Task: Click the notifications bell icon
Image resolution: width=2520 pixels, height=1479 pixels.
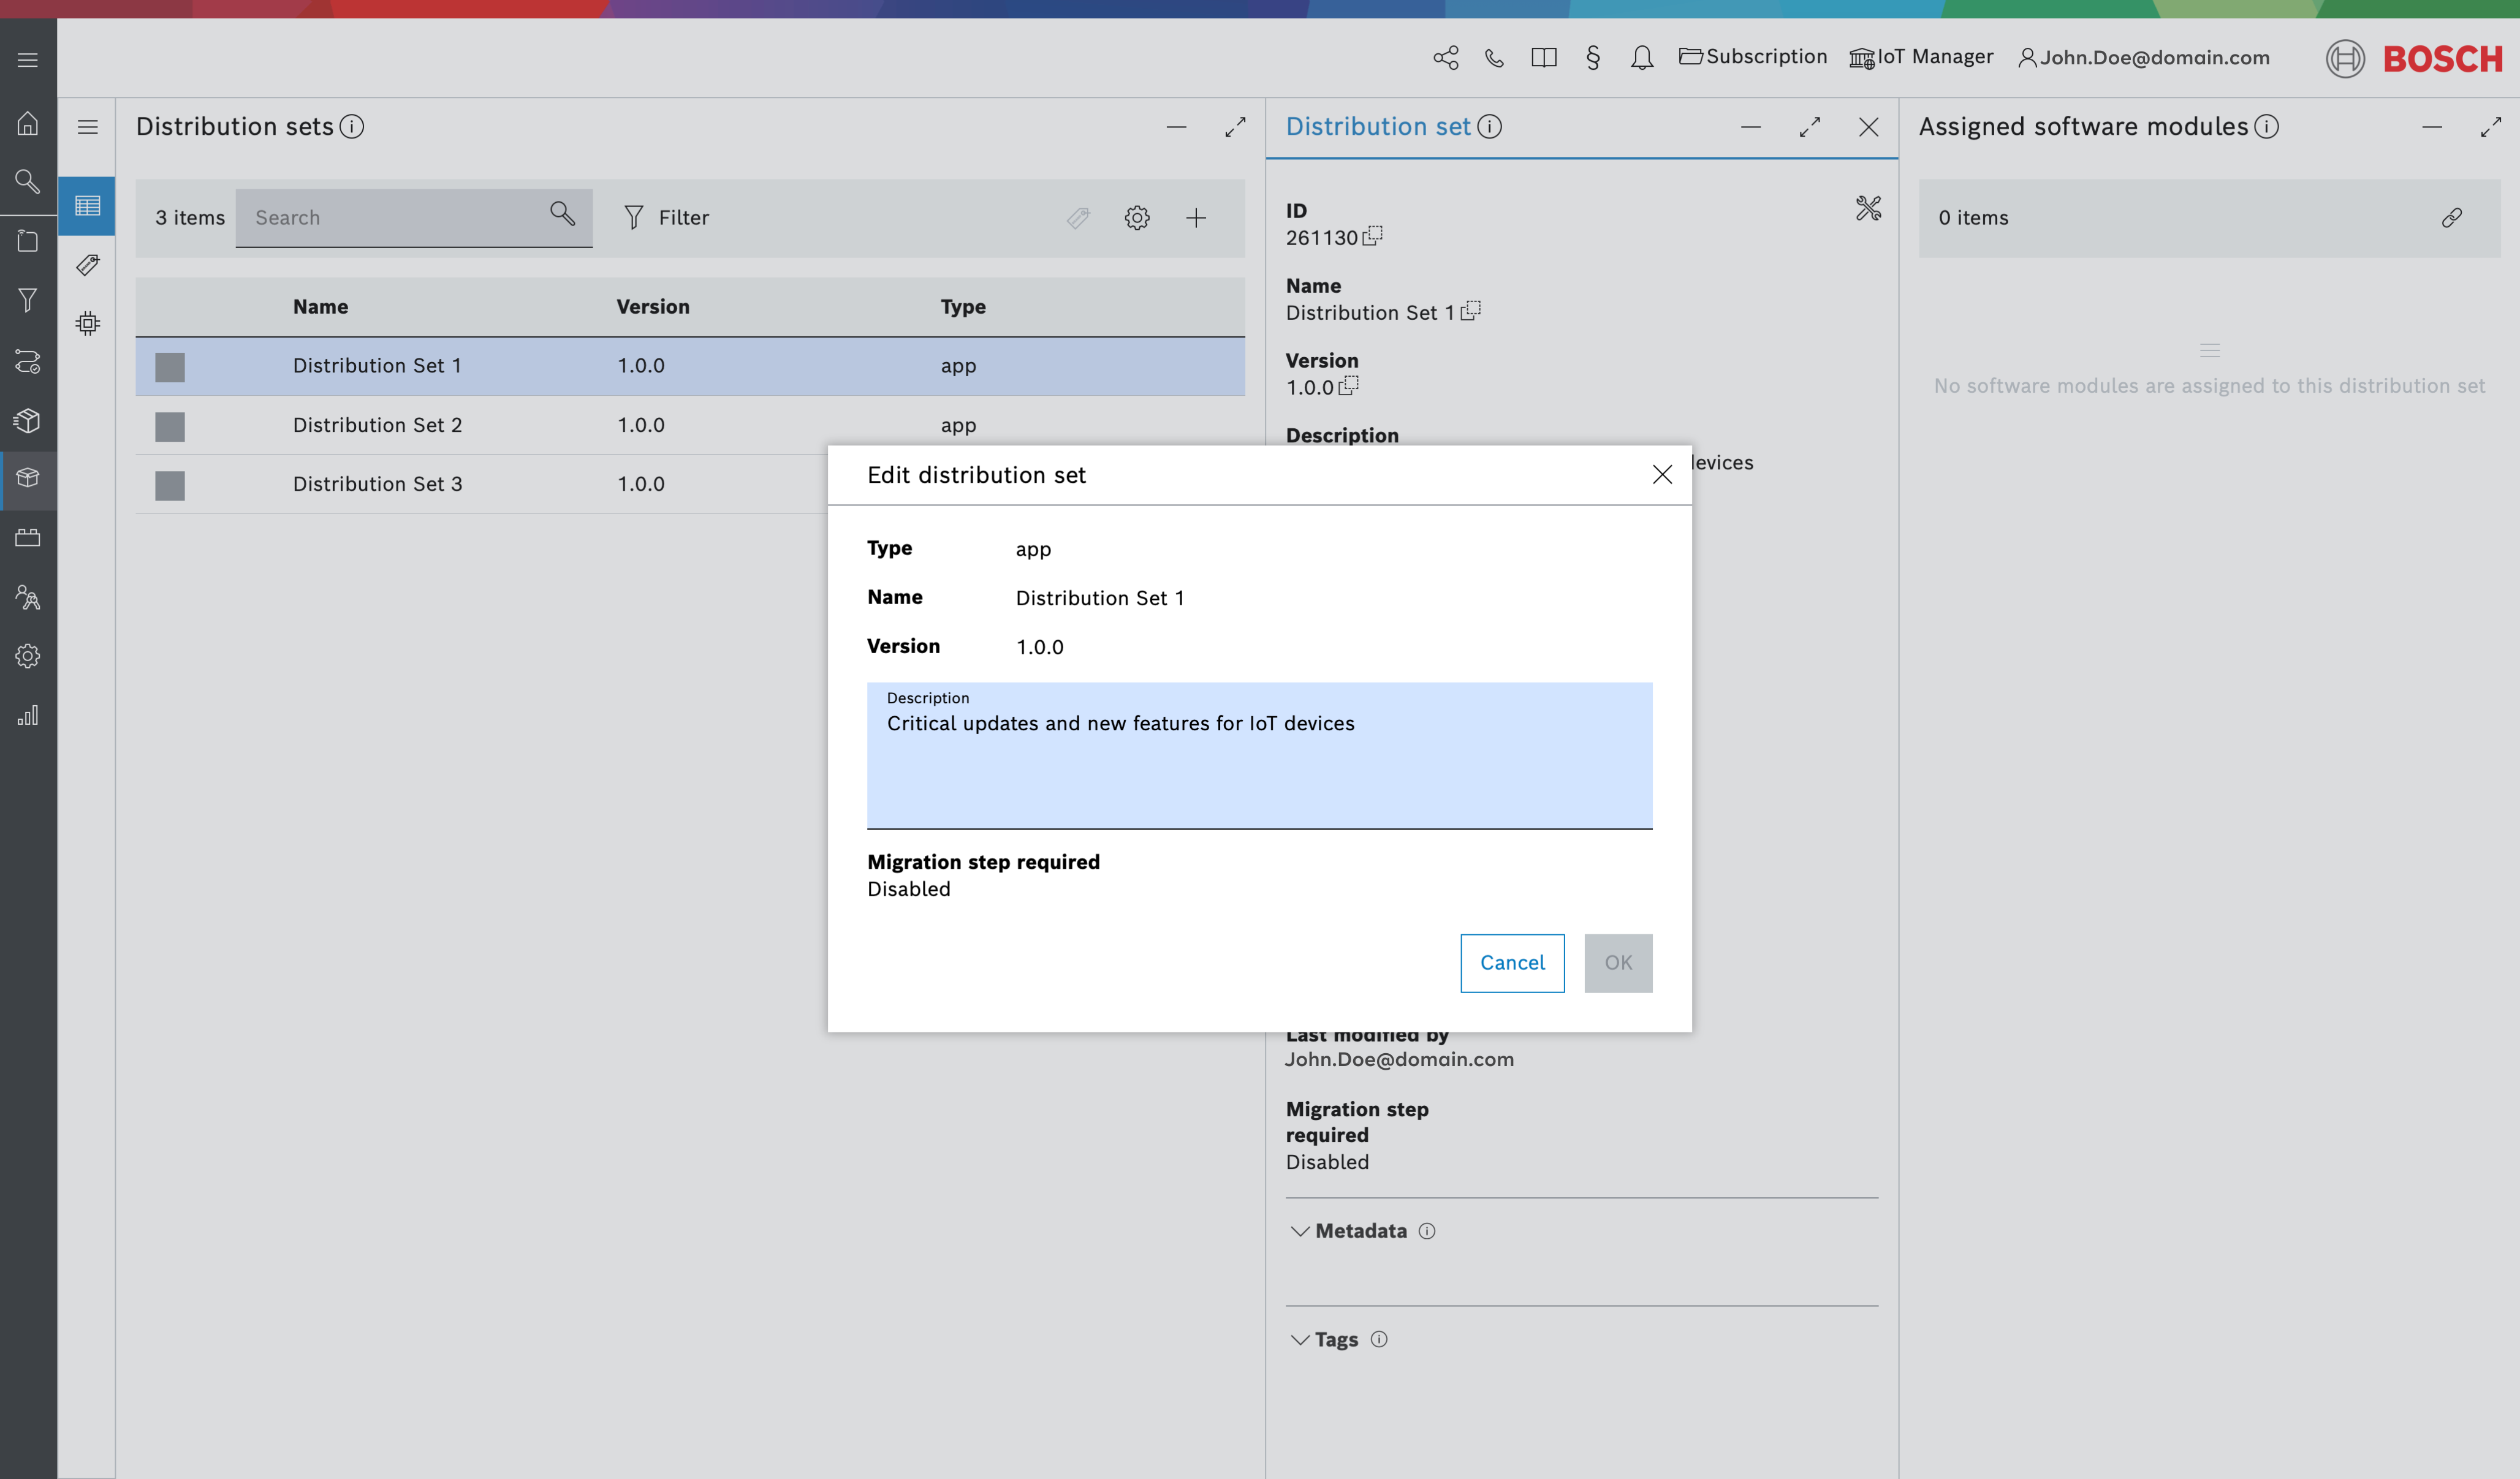Action: (1641, 58)
